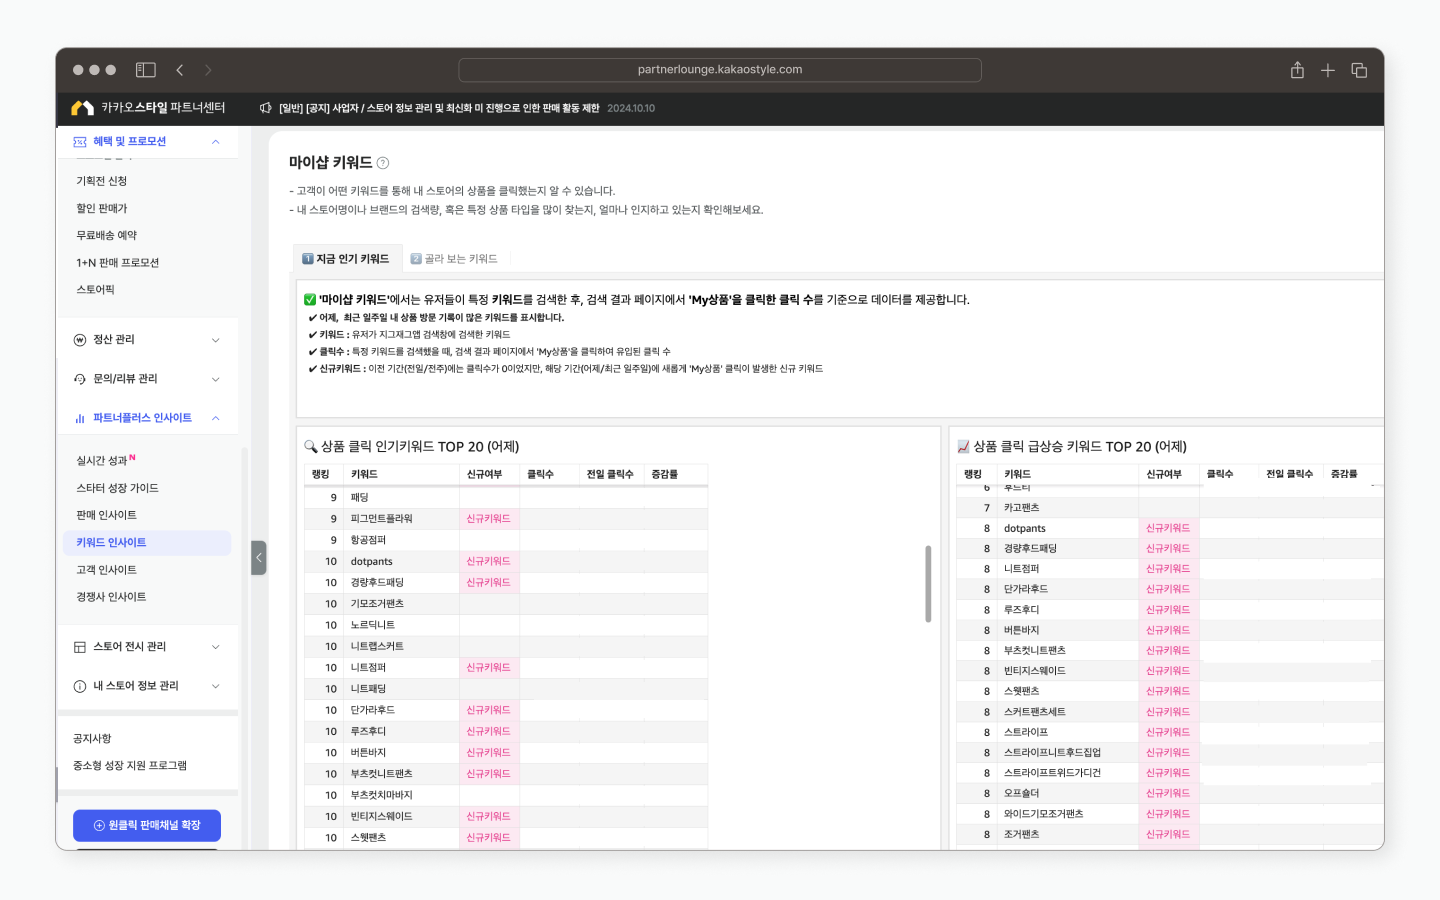This screenshot has width=1440, height=900.
Task: Expand the 내 스토어 정보 관리 chevron
Action: click(216, 686)
